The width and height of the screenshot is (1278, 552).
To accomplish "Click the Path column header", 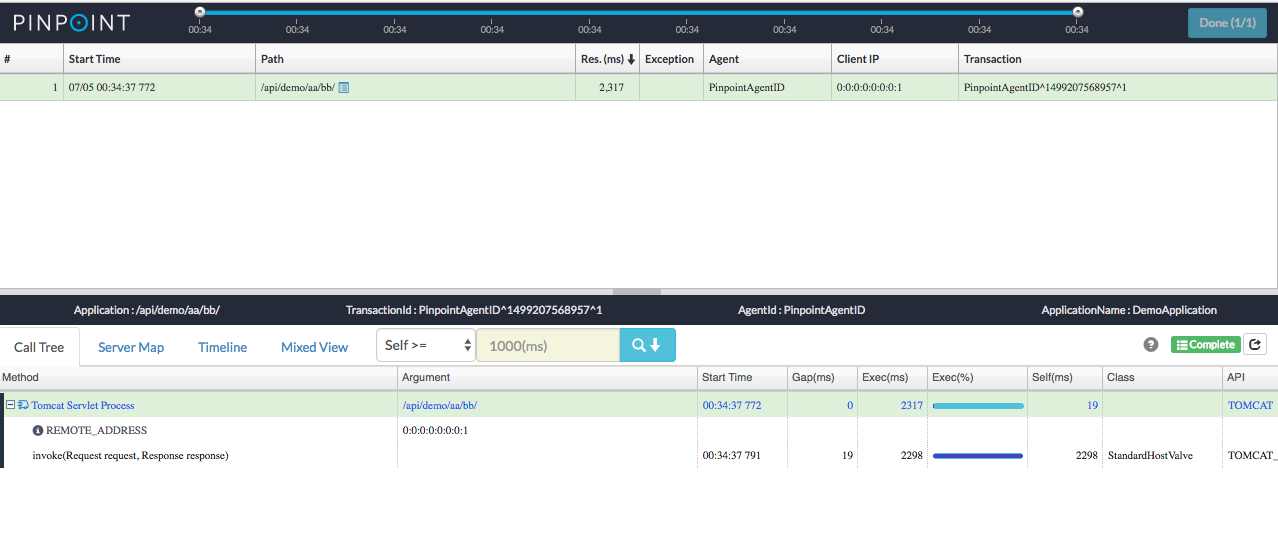I will point(416,59).
